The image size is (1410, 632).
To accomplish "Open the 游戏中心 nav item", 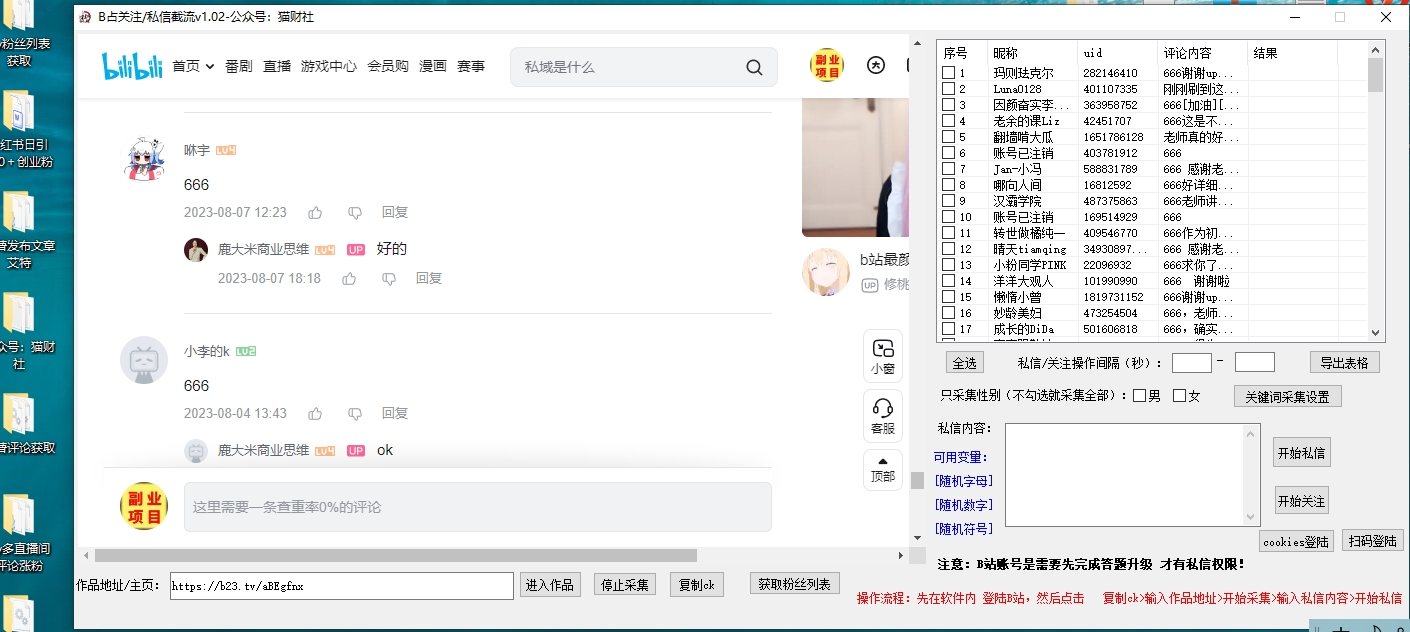I will (328, 67).
